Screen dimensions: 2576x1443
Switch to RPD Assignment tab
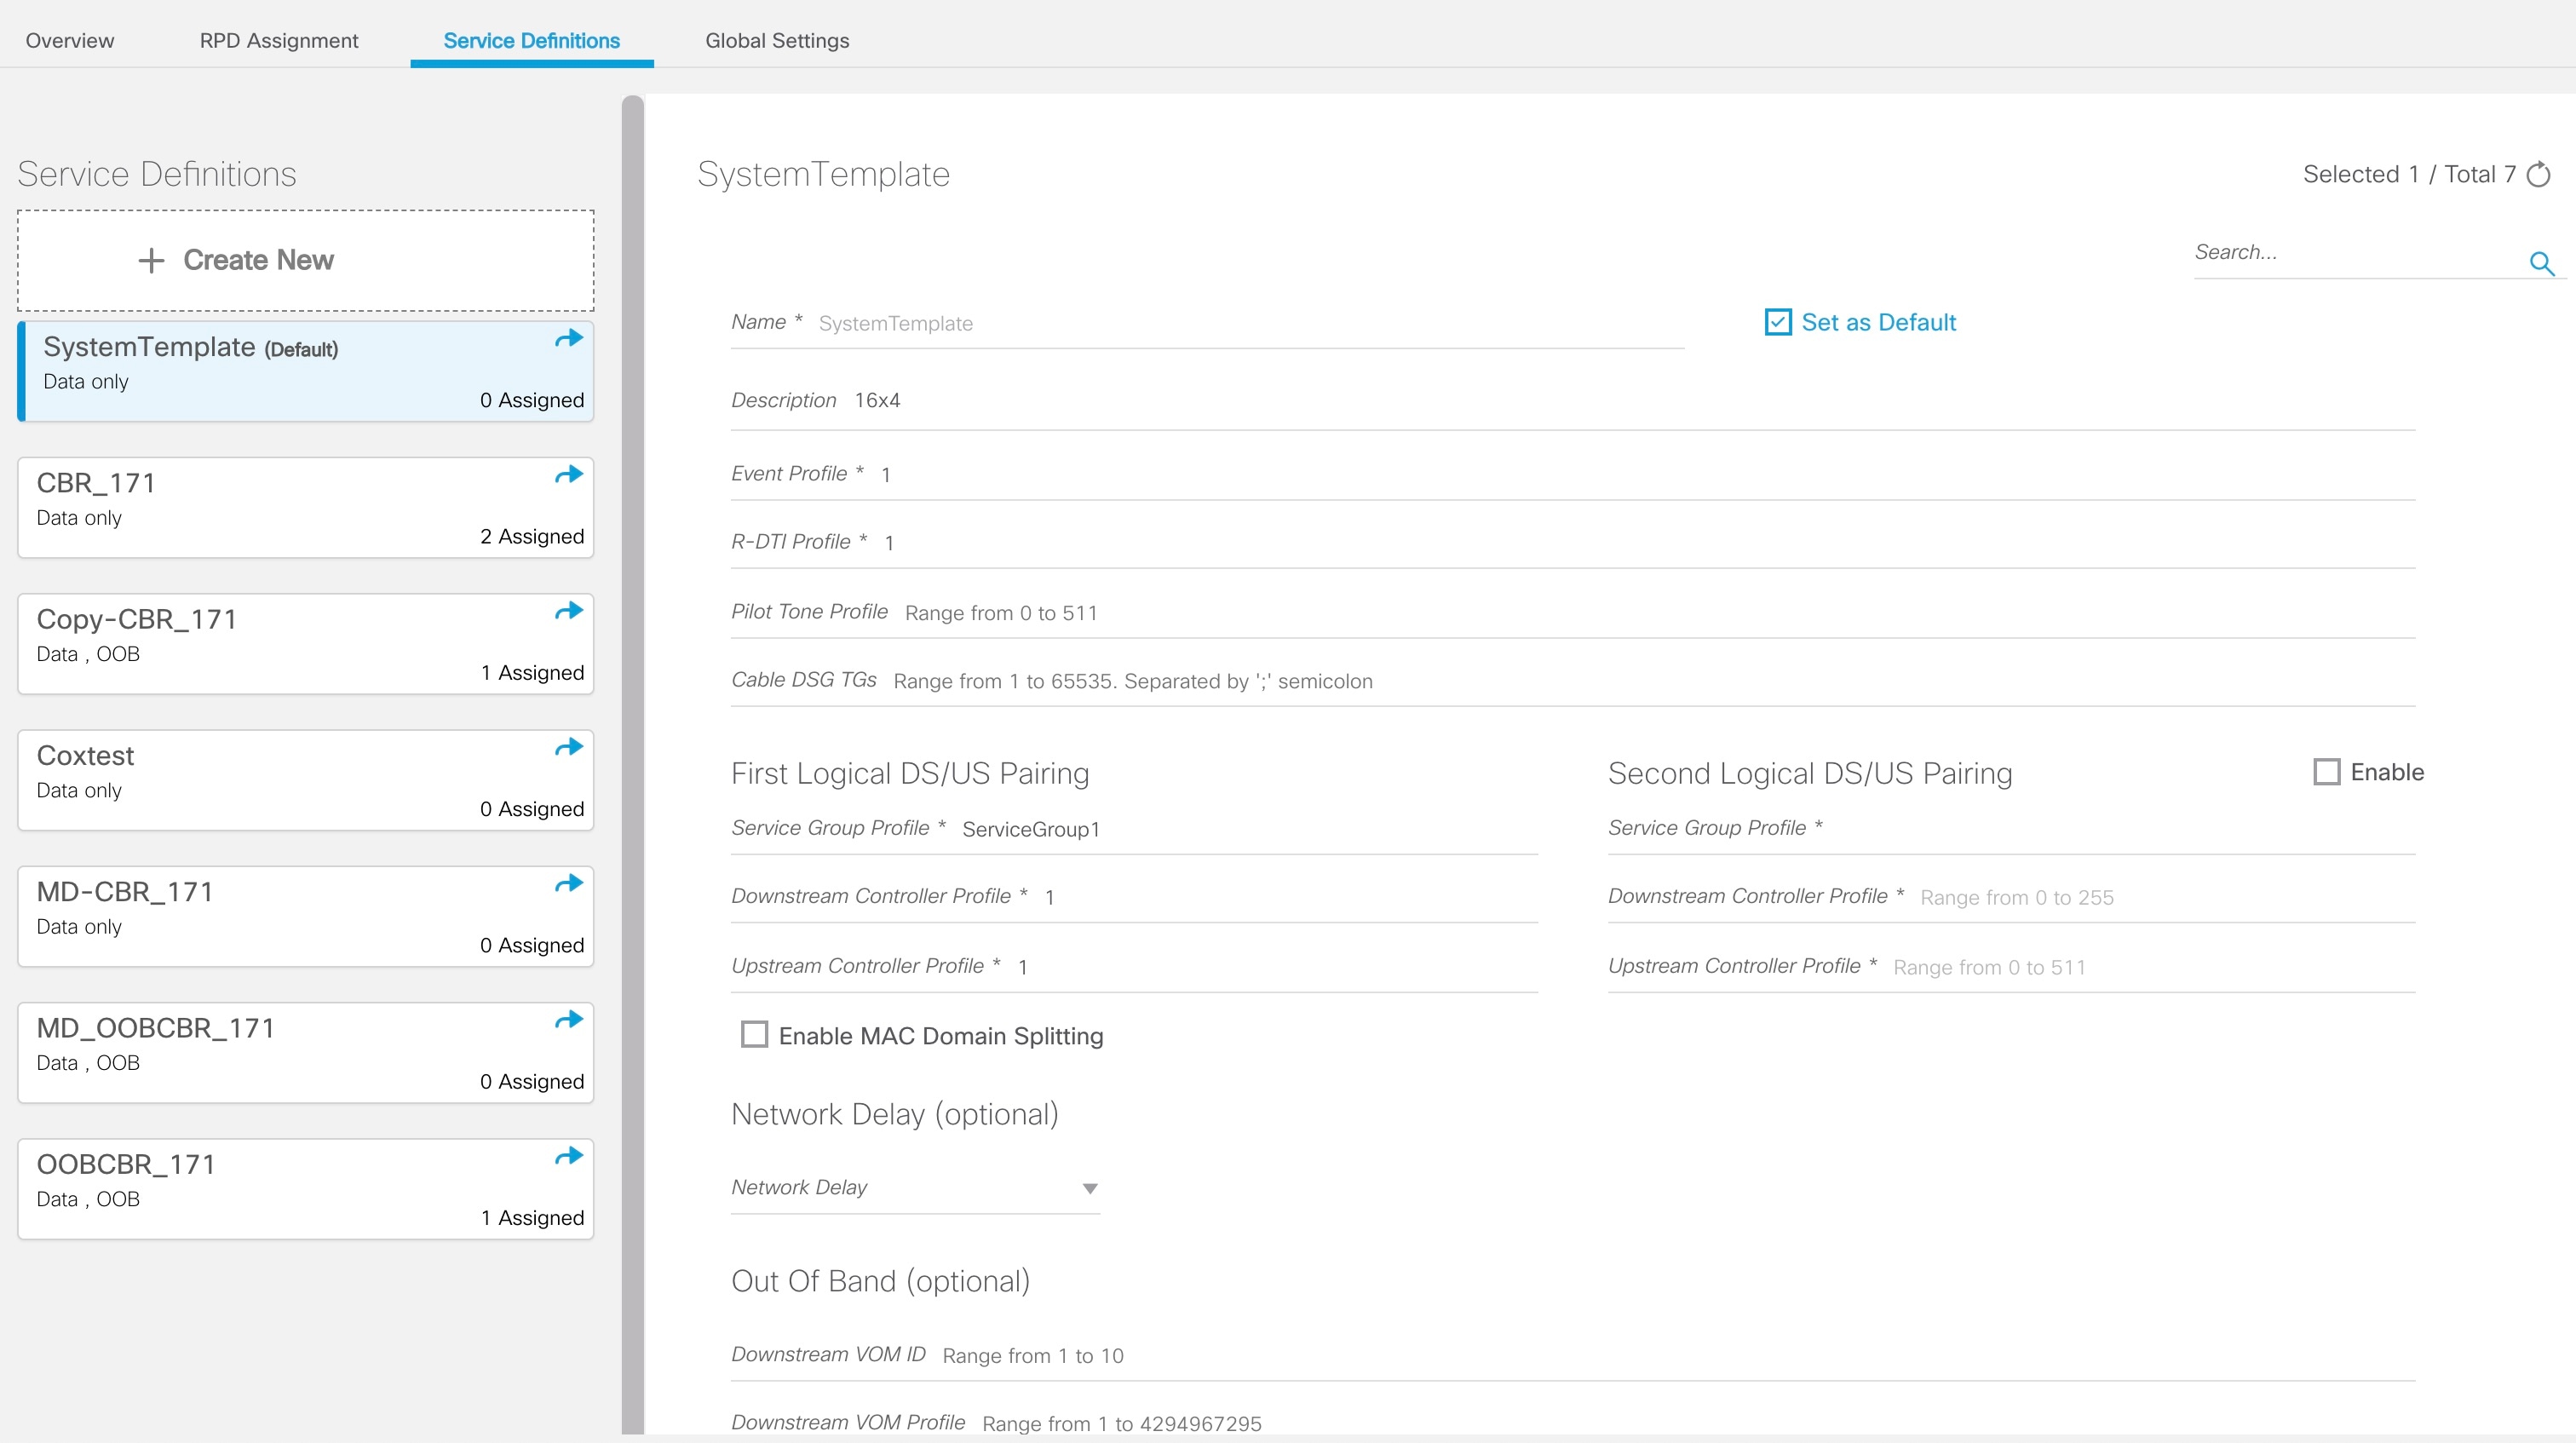tap(278, 41)
